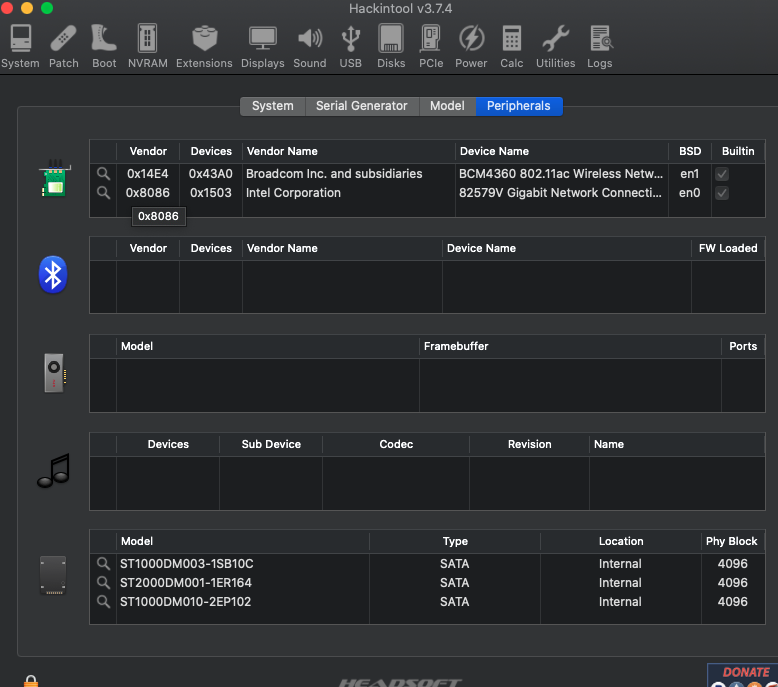
Task: Click the Bluetooth icon
Action: 53,274
